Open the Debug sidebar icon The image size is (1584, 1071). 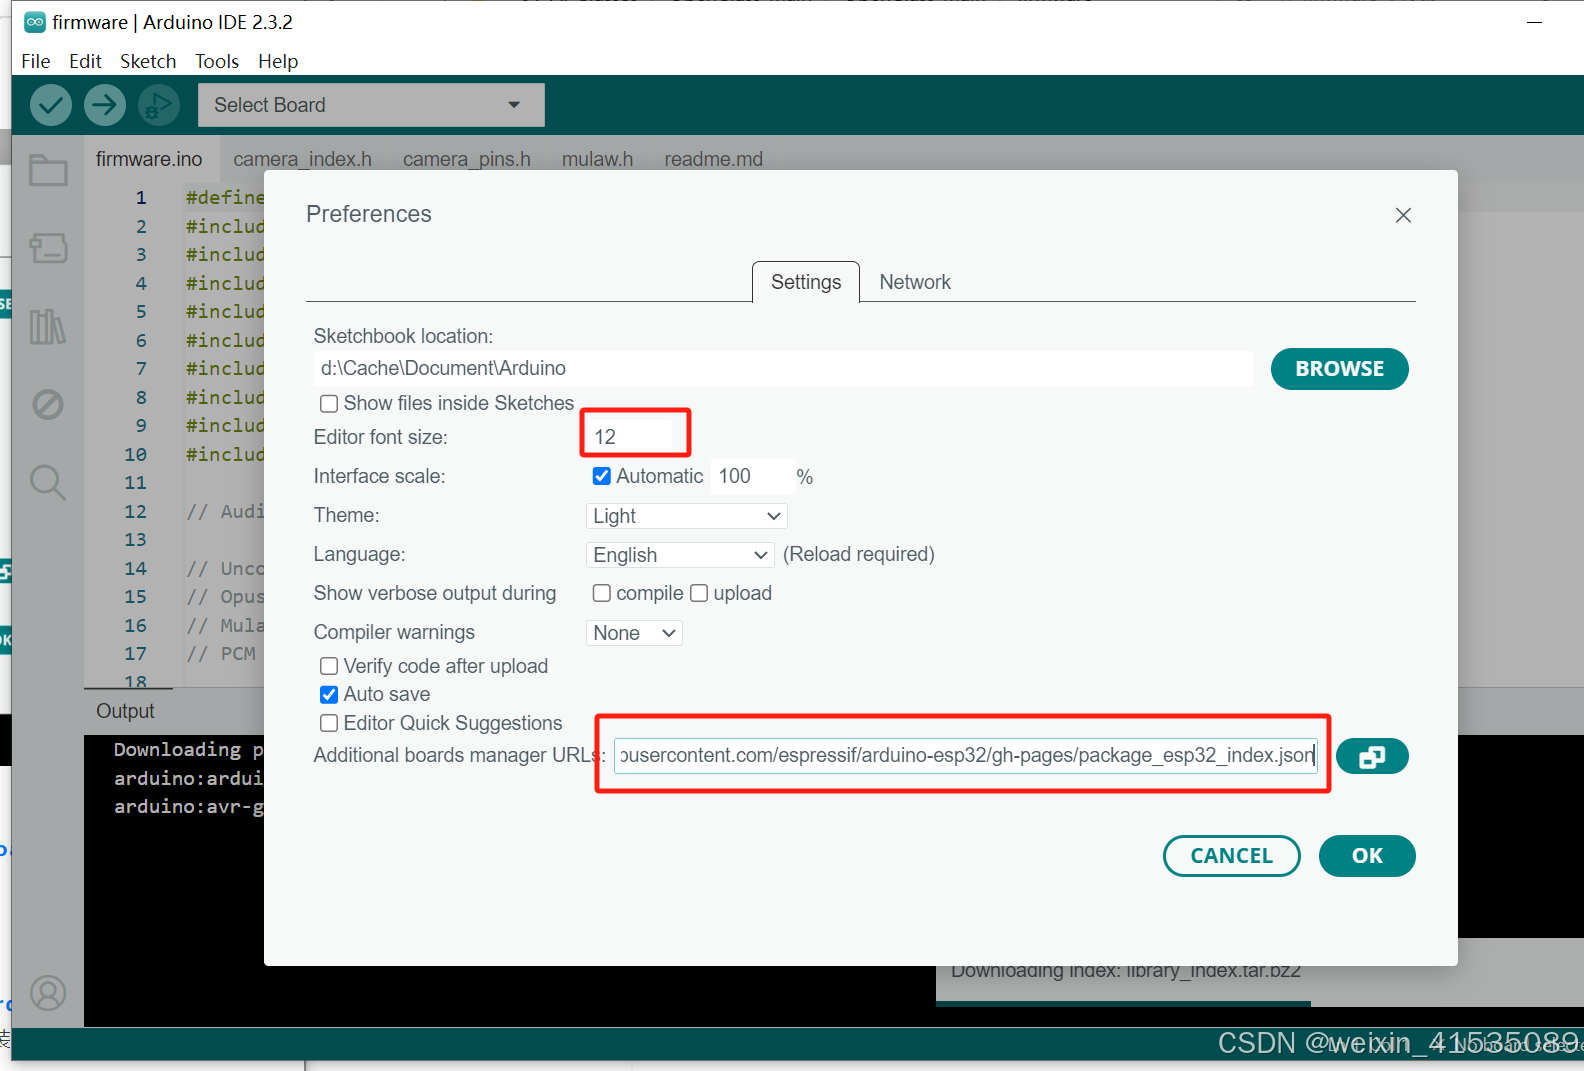(x=48, y=404)
